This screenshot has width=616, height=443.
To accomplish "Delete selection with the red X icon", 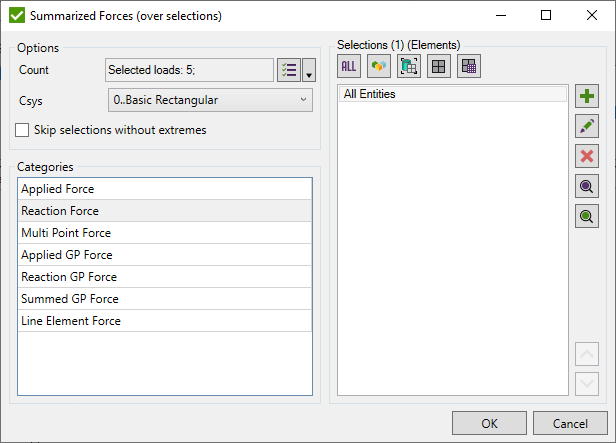I will [587, 156].
